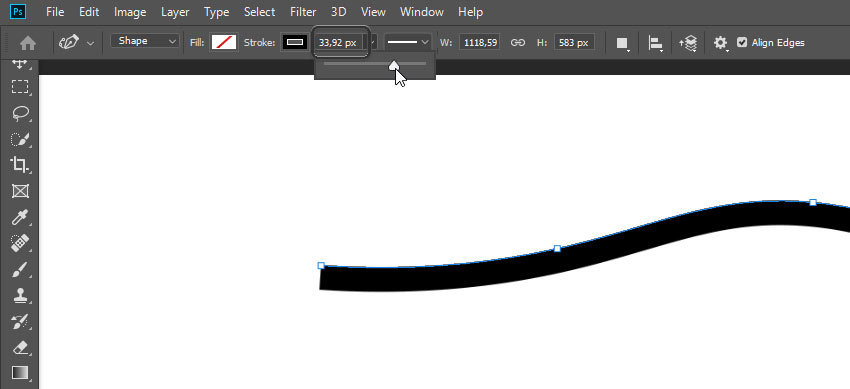This screenshot has width=850, height=389.
Task: Open the path alignment options button
Action: pyautogui.click(x=656, y=43)
